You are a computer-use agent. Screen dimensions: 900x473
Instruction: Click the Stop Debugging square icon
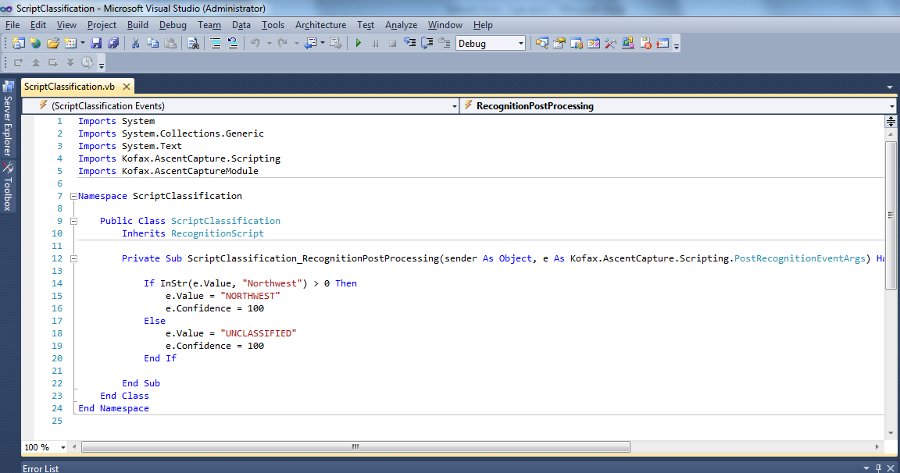393,44
